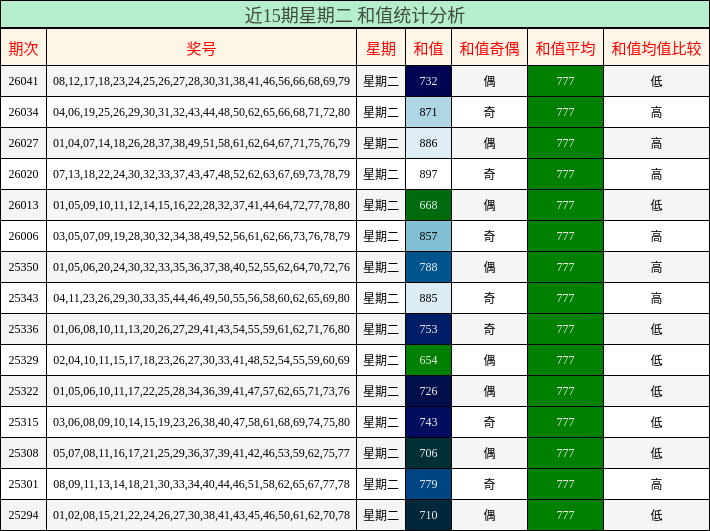Click the sum value 885 cell
710x531 pixels.
click(428, 298)
